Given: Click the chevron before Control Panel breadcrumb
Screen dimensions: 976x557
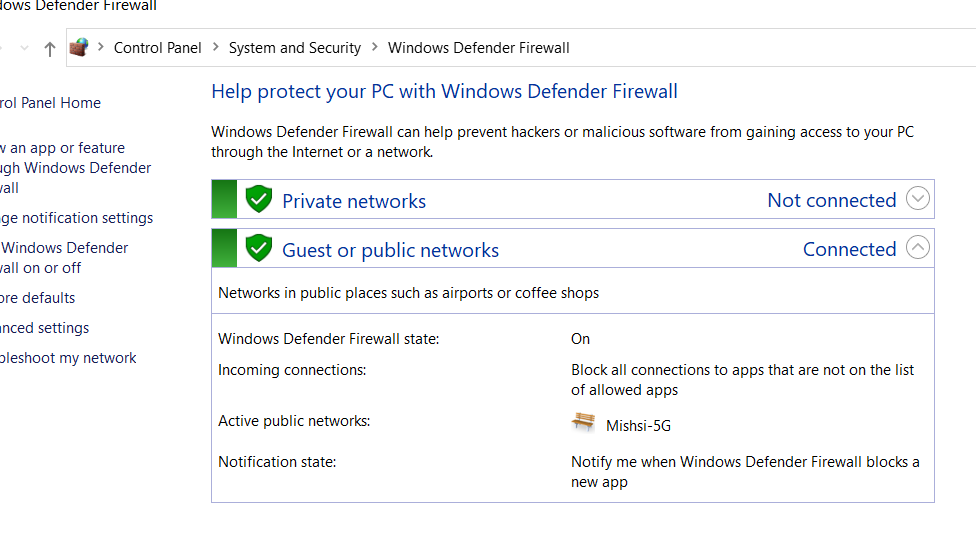Looking at the screenshot, I should [x=100, y=47].
